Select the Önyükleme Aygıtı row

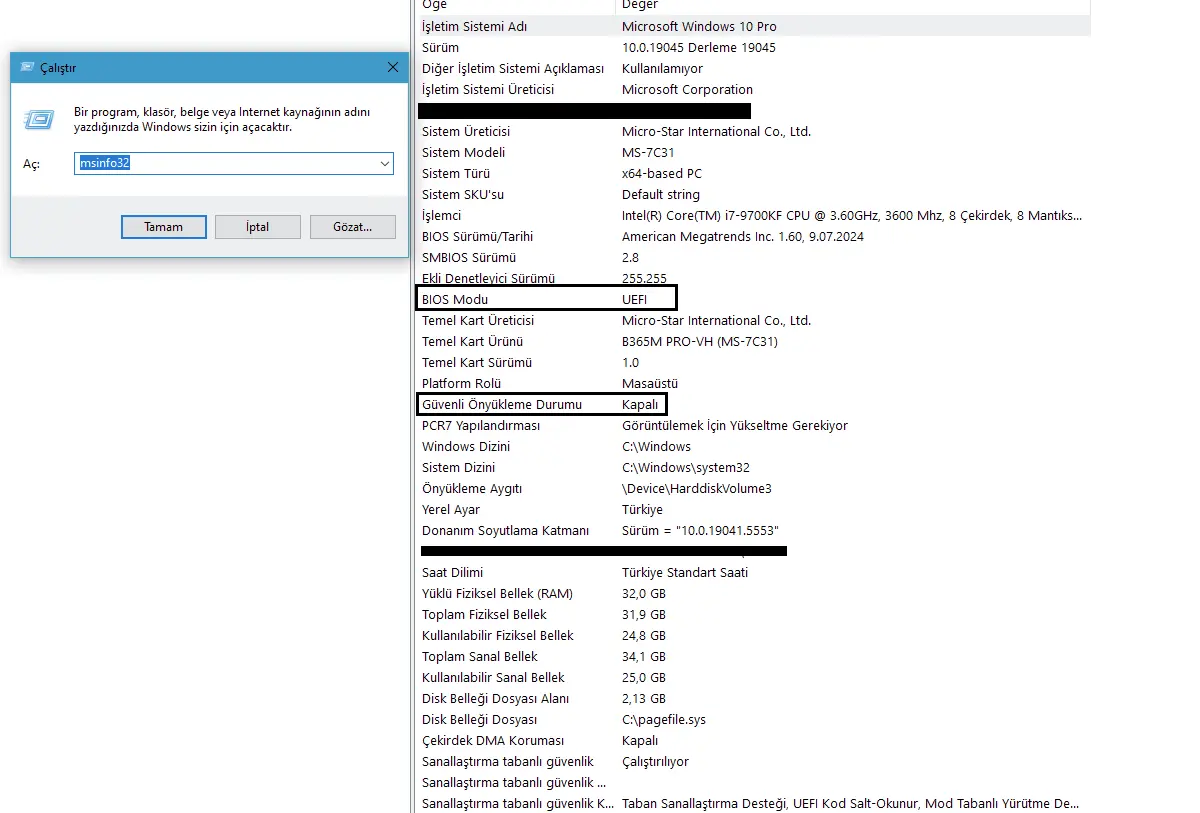pyautogui.click(x=753, y=488)
